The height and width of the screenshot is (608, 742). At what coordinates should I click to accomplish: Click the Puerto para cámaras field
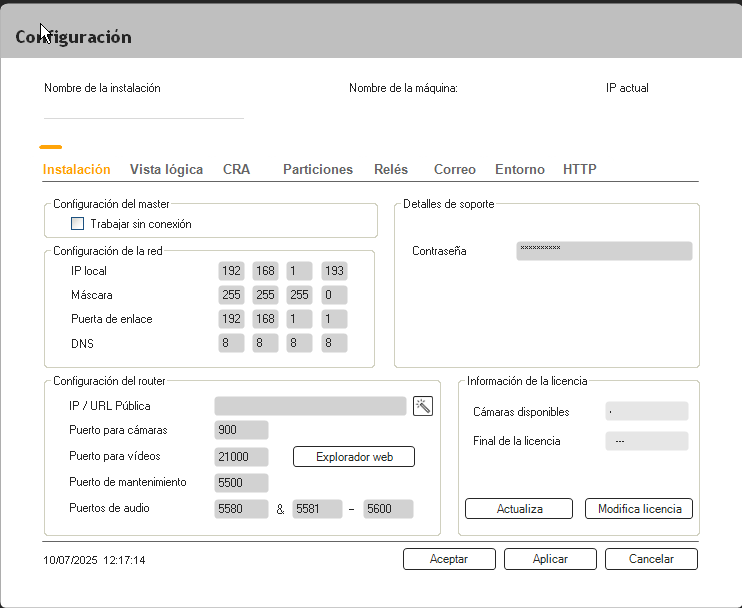pyautogui.click(x=241, y=430)
